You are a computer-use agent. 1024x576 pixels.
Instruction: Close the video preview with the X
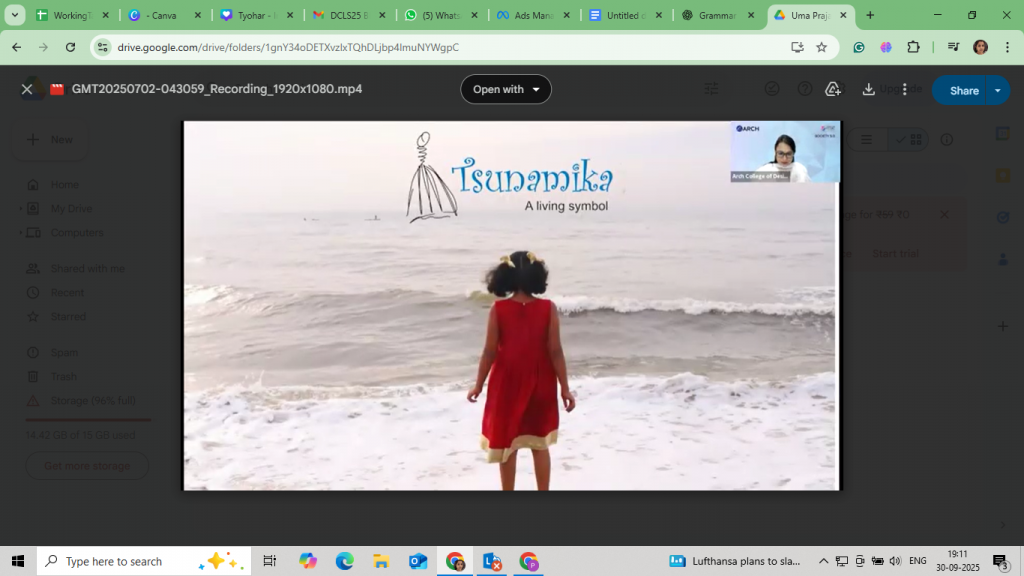pyautogui.click(x=27, y=89)
